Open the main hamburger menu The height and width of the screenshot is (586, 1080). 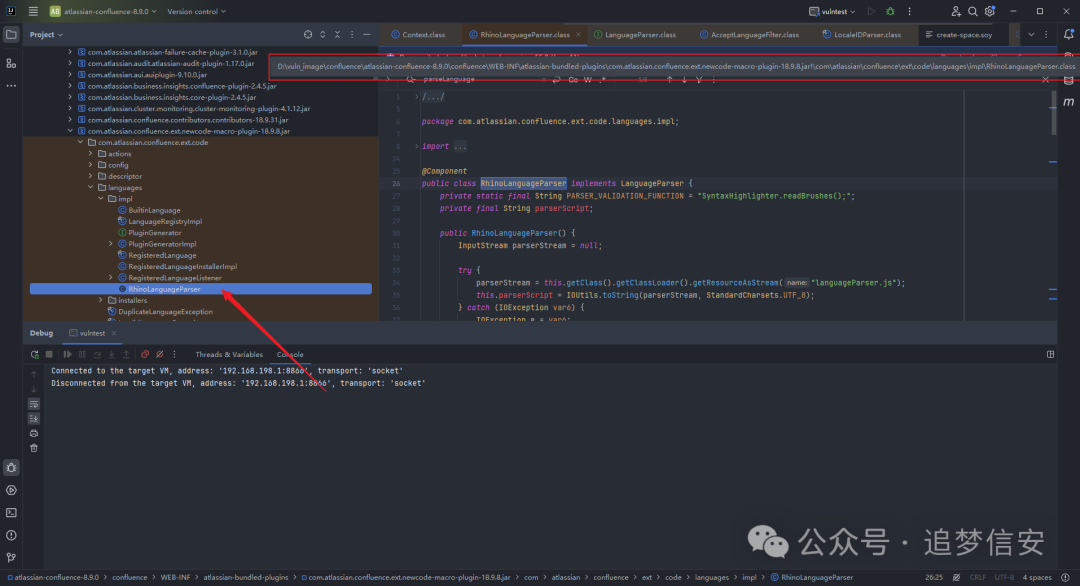click(x=33, y=11)
